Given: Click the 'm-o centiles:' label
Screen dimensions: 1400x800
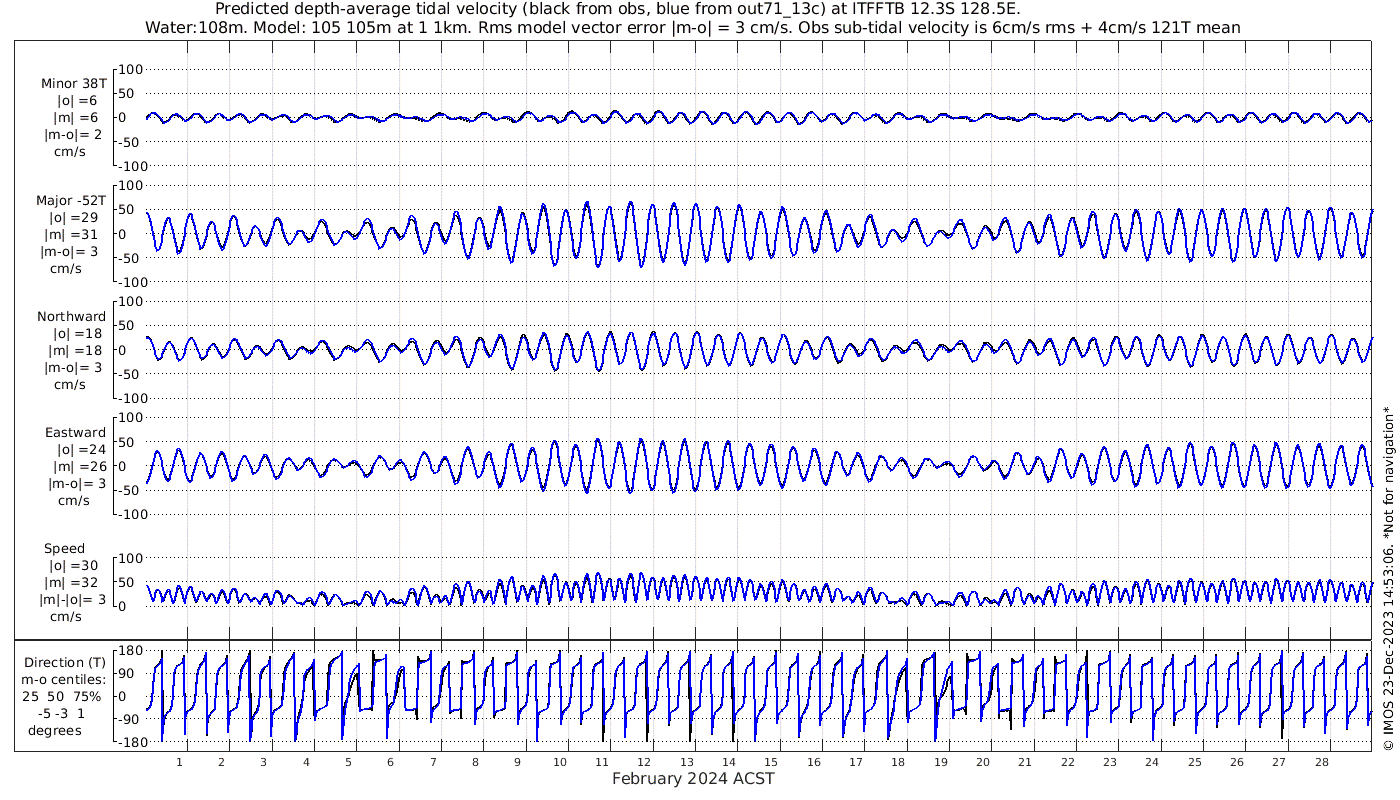Looking at the screenshot, I should [x=65, y=680].
